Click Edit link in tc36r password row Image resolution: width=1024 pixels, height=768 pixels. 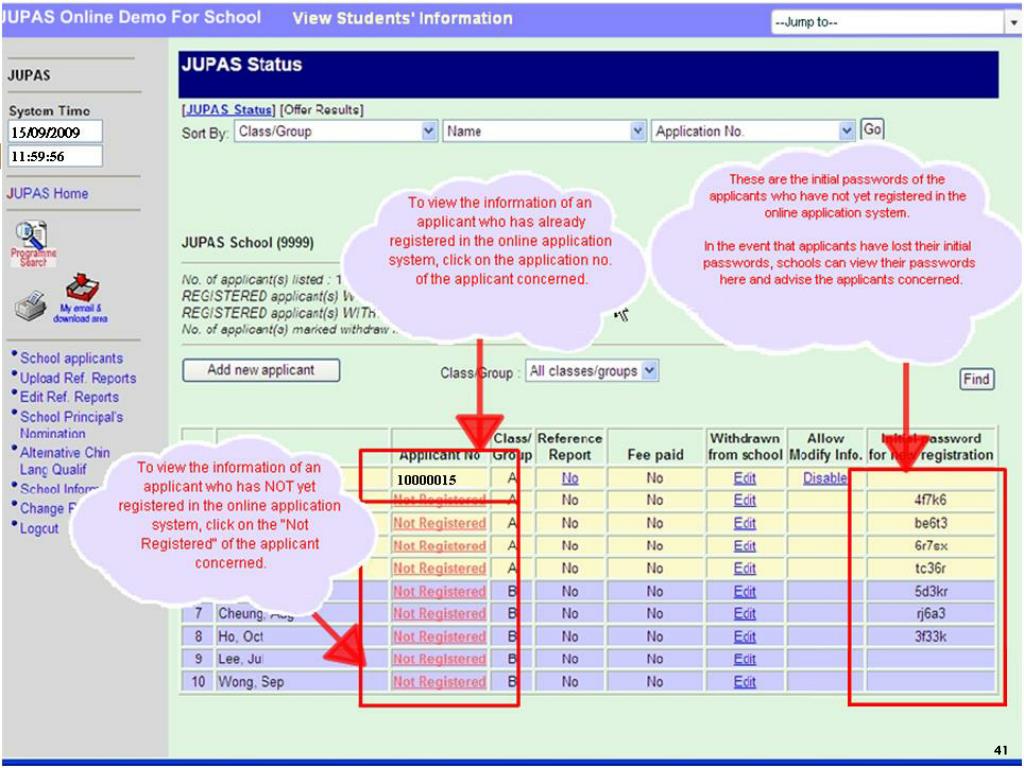[x=744, y=569]
